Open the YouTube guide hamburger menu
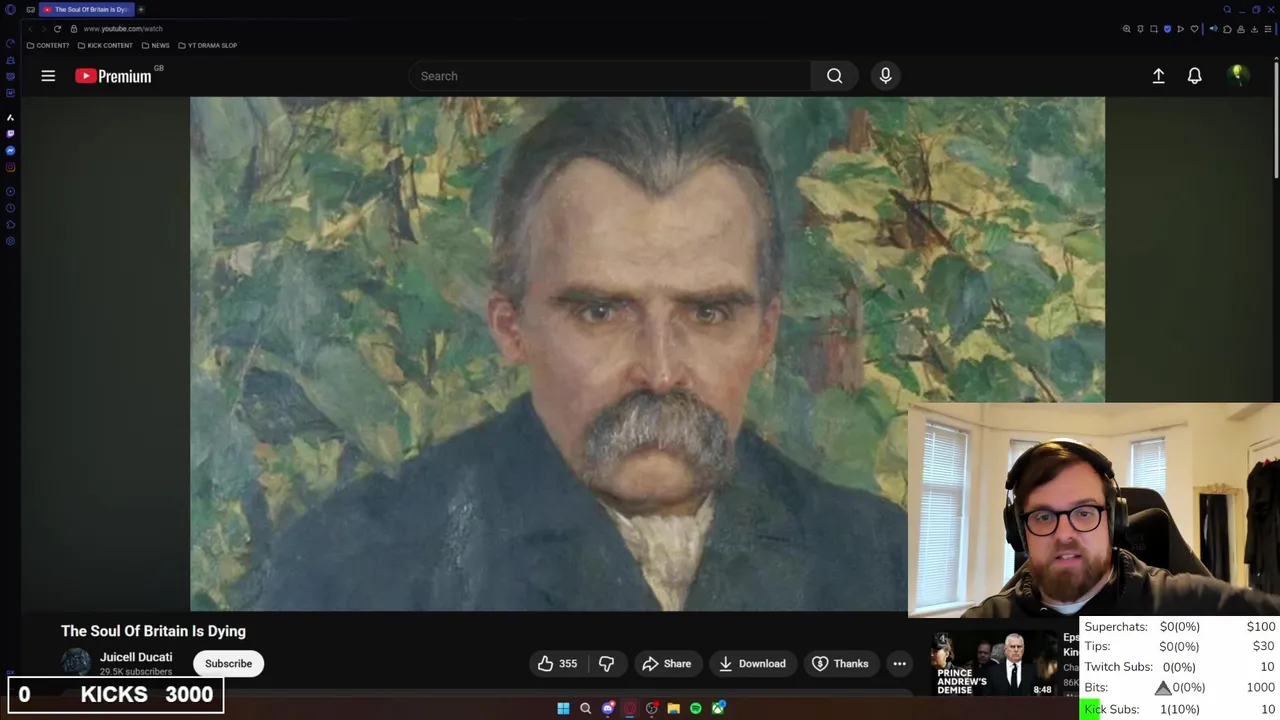The image size is (1280, 720). tap(48, 76)
